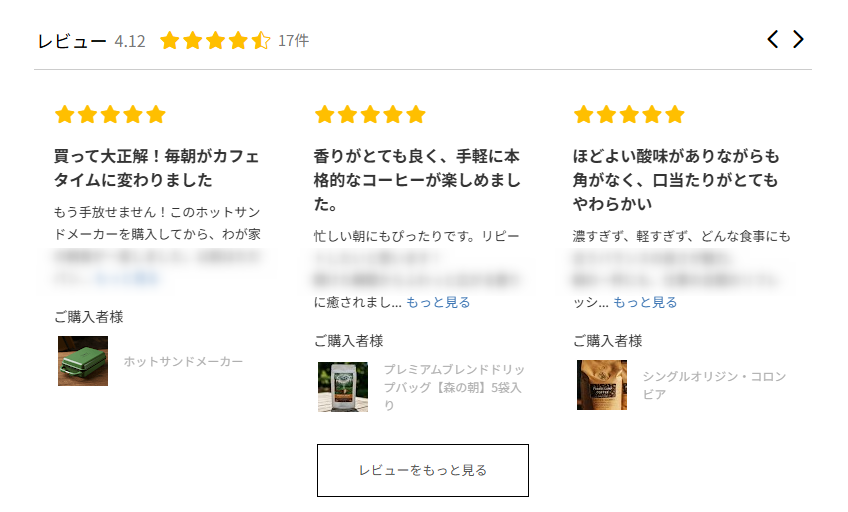848x512 pixels.
Task: Select the review titled 買って大正解
Action: (156, 168)
